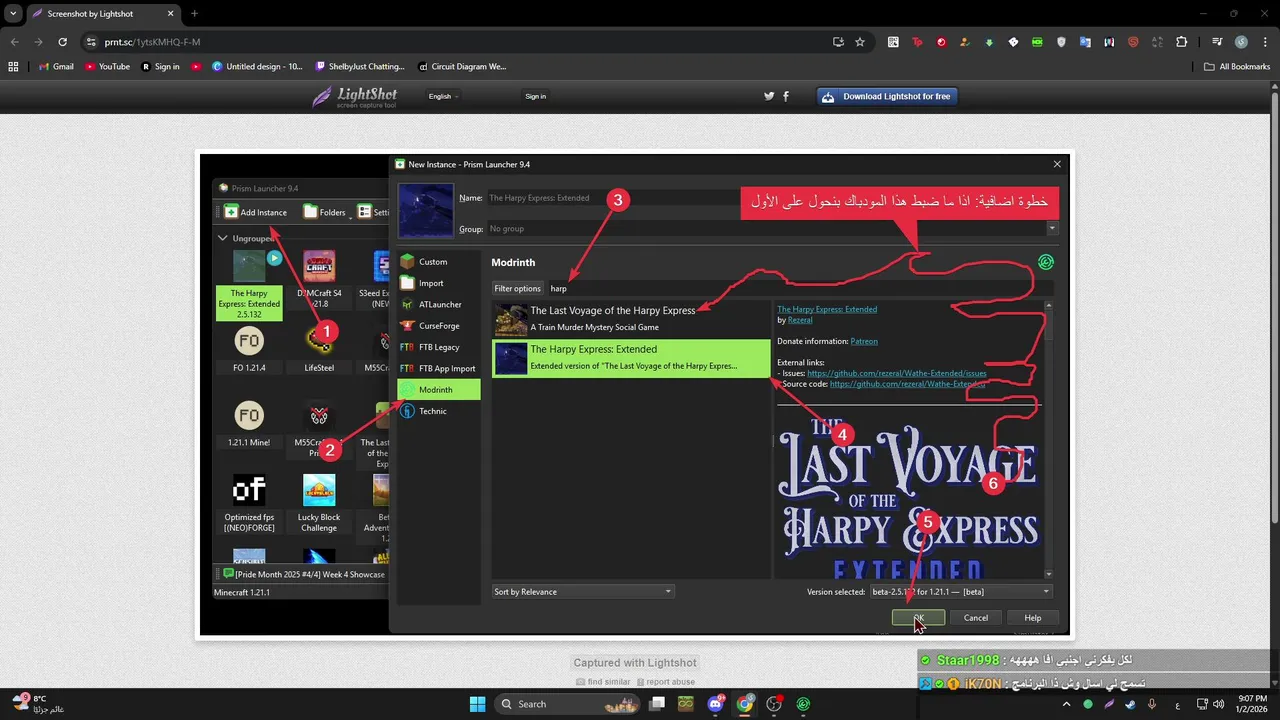1280x720 pixels.
Task: Open Lightshot Facebook icon
Action: point(786,97)
